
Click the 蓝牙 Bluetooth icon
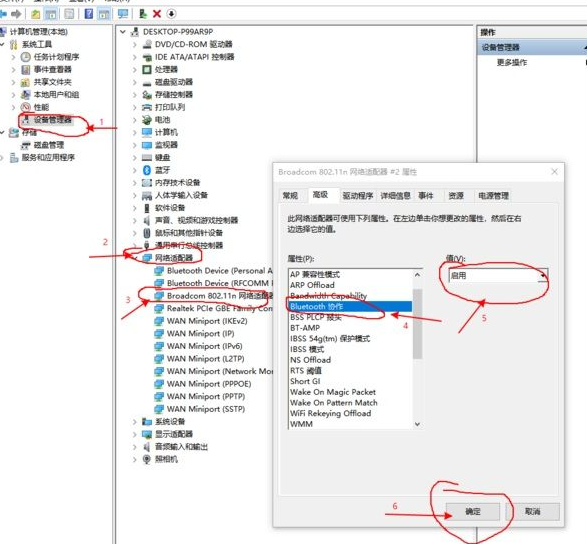[147, 170]
